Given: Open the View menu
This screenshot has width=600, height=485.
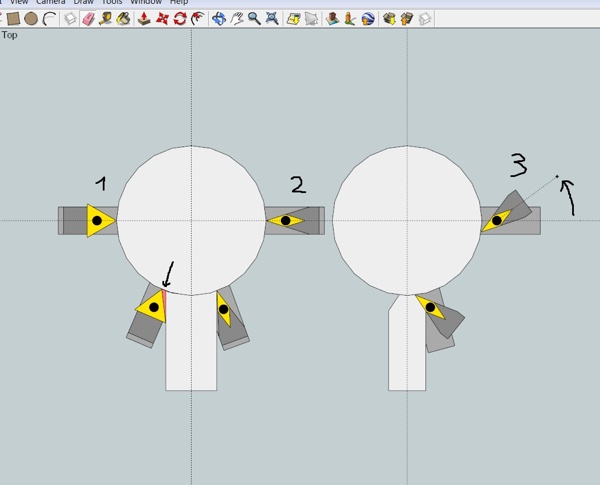Looking at the screenshot, I should point(19,2).
